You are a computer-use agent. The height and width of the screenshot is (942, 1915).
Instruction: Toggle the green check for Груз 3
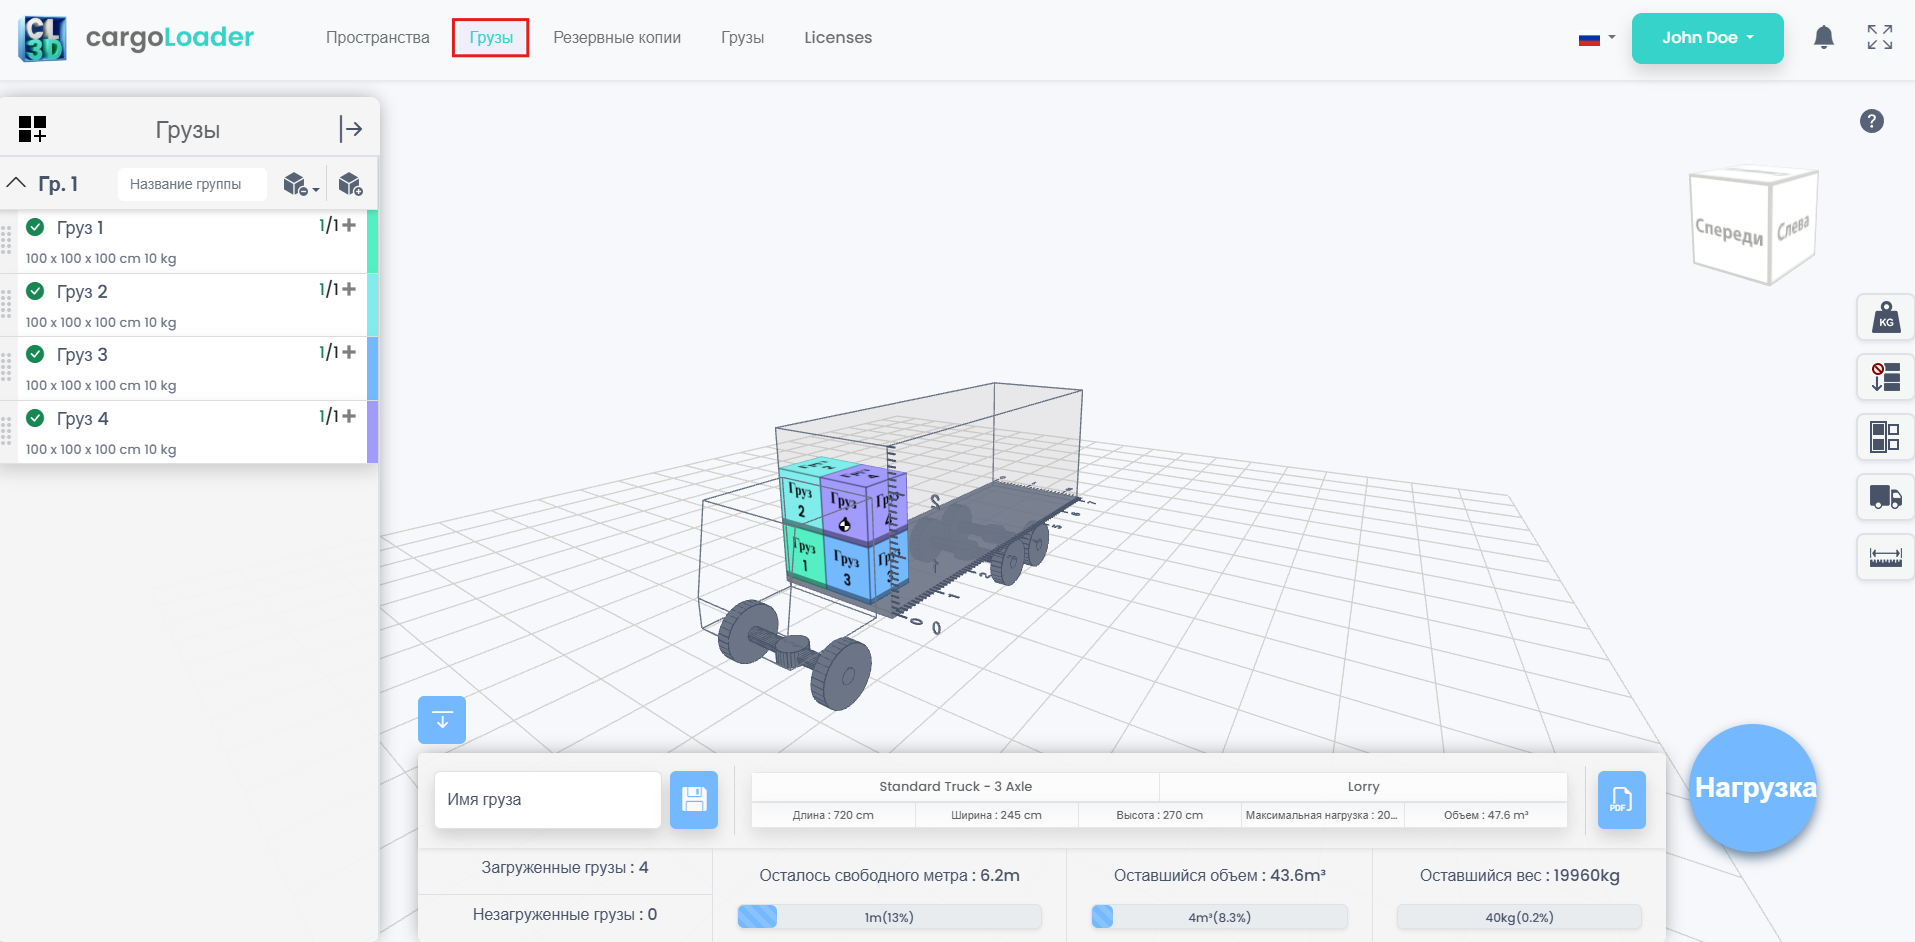35,354
